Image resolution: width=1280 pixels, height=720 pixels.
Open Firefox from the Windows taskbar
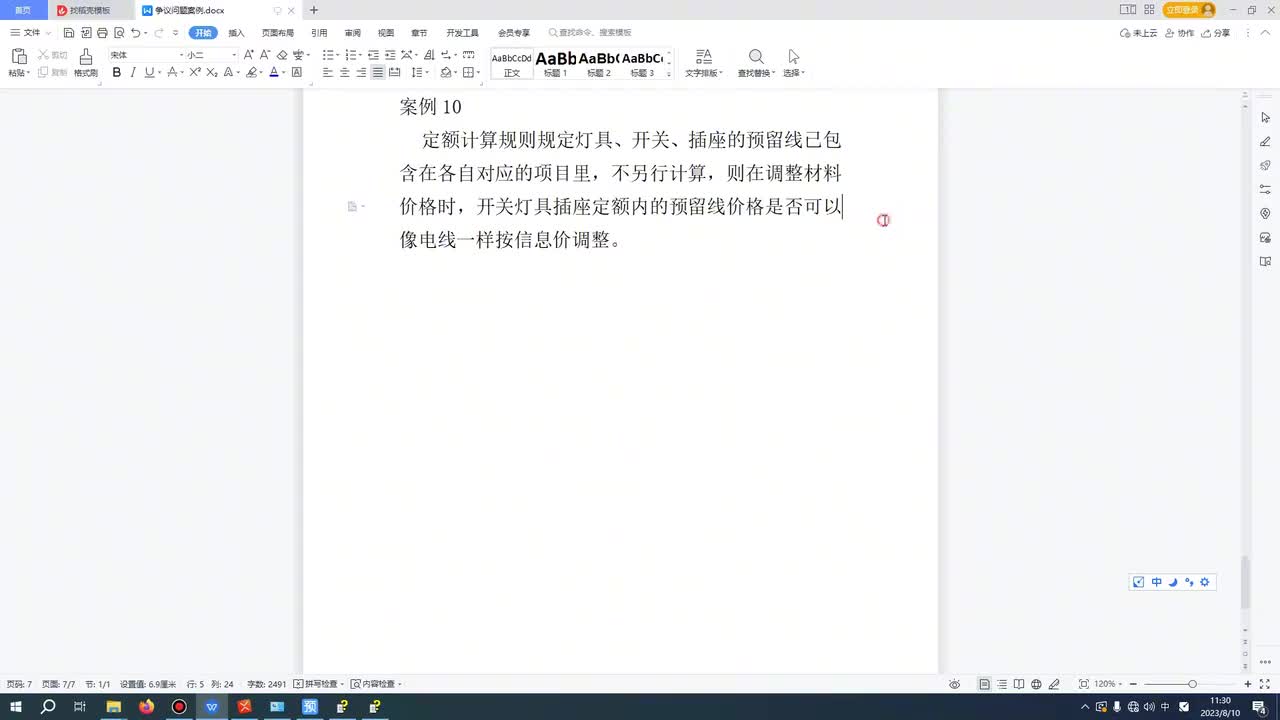coord(147,707)
